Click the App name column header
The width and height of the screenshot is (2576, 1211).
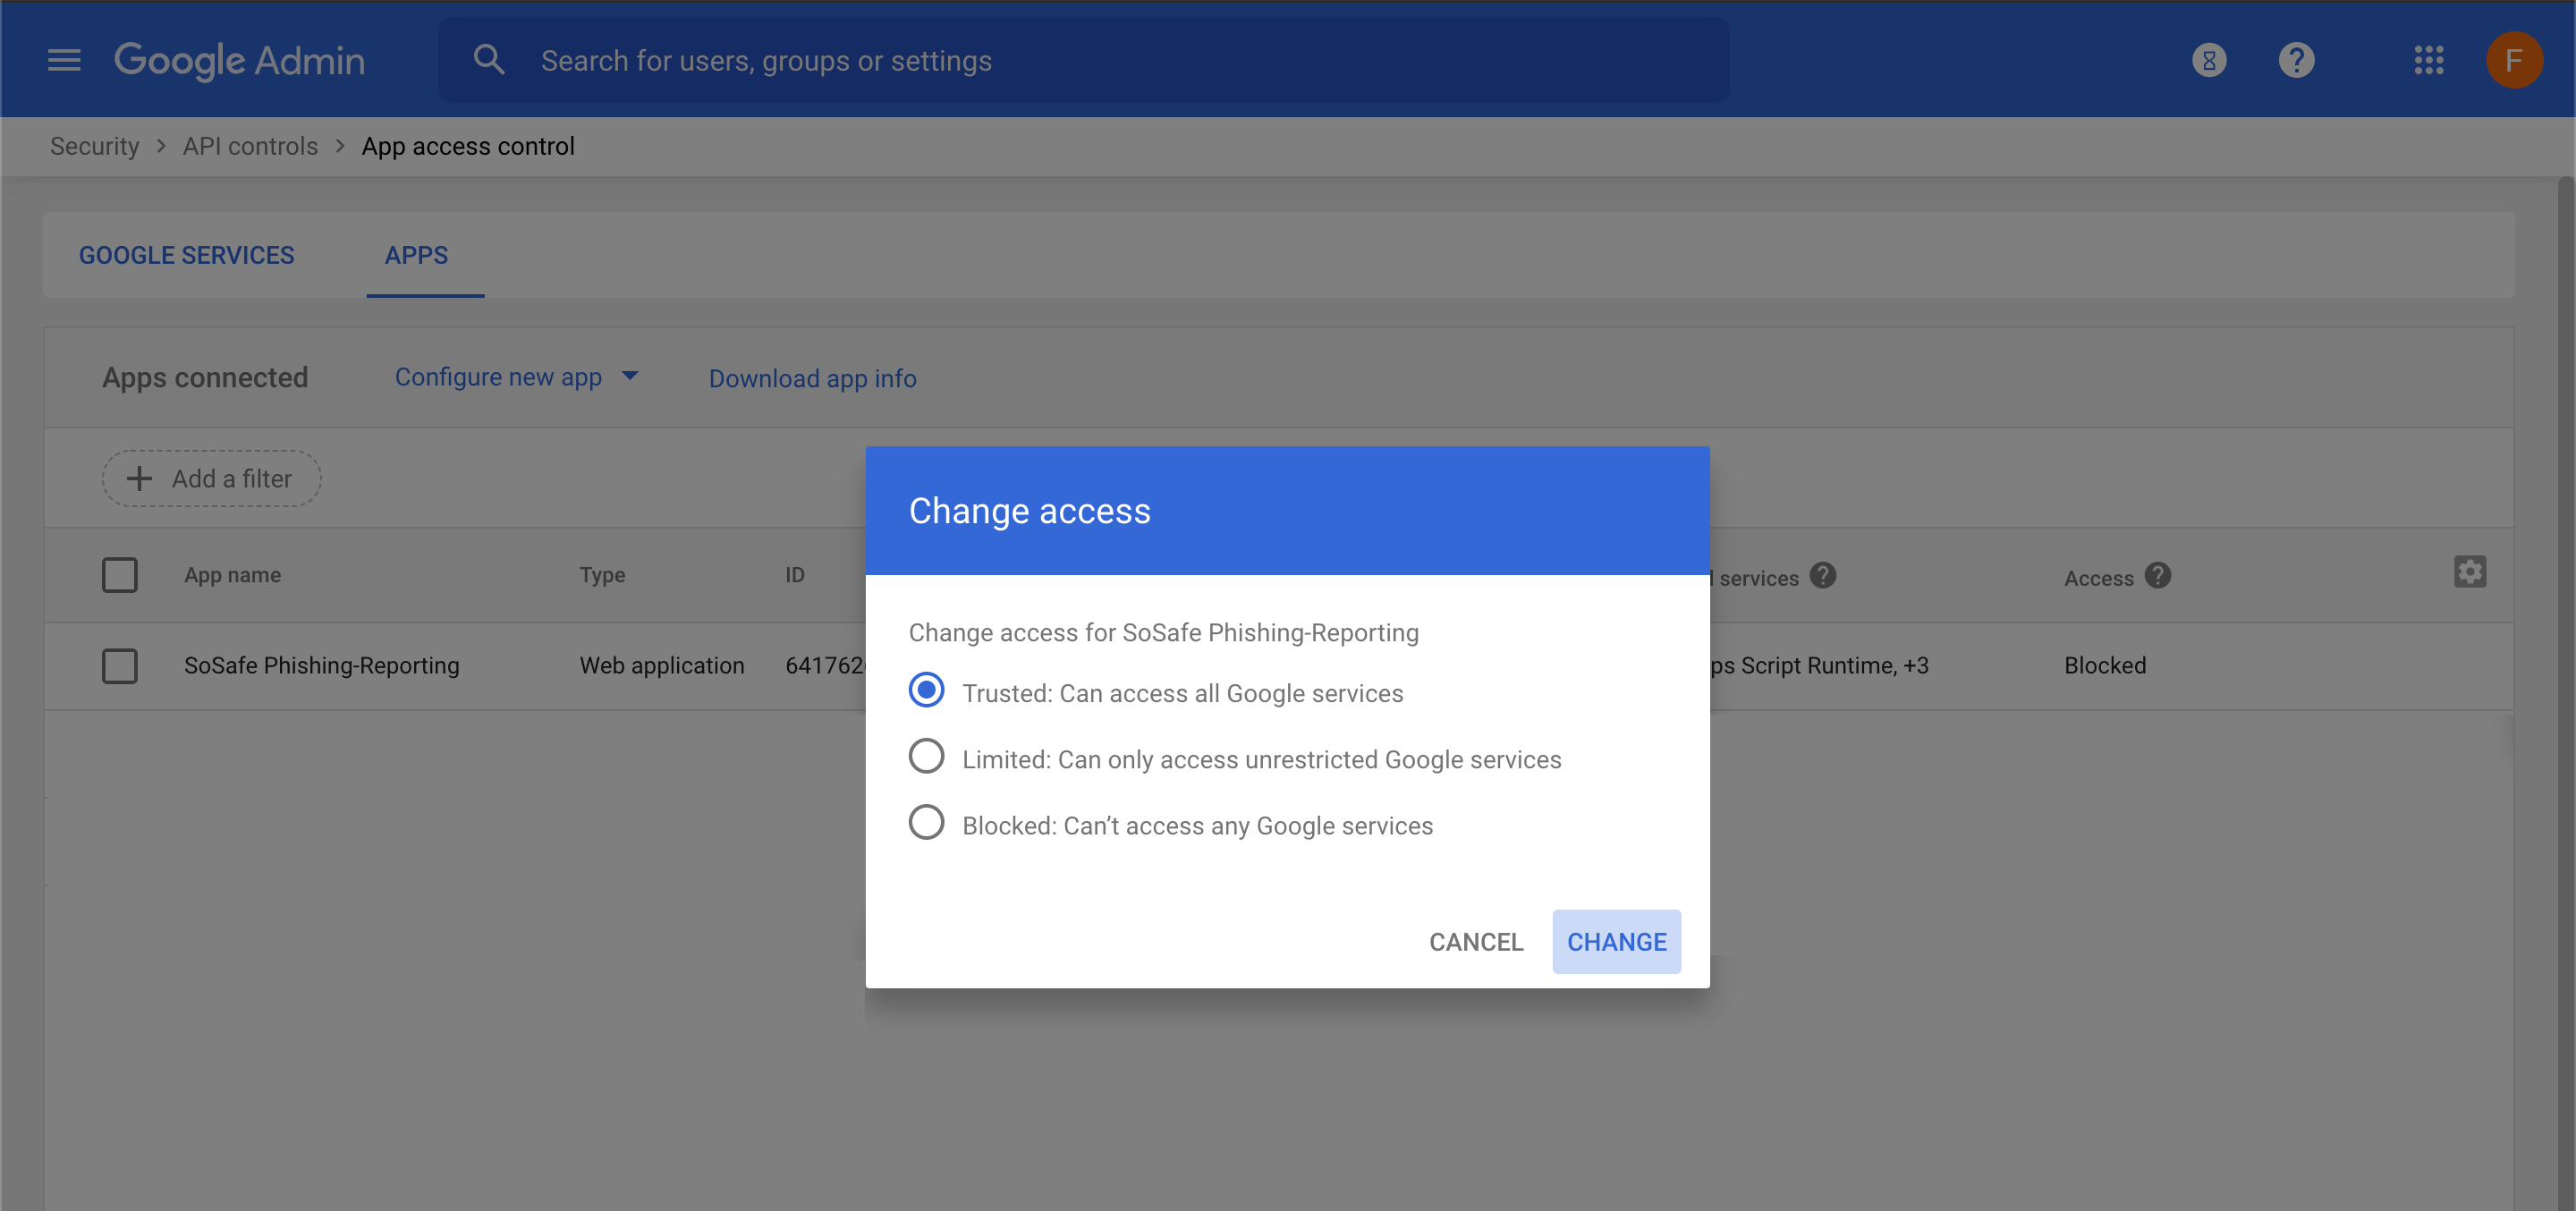click(x=232, y=576)
